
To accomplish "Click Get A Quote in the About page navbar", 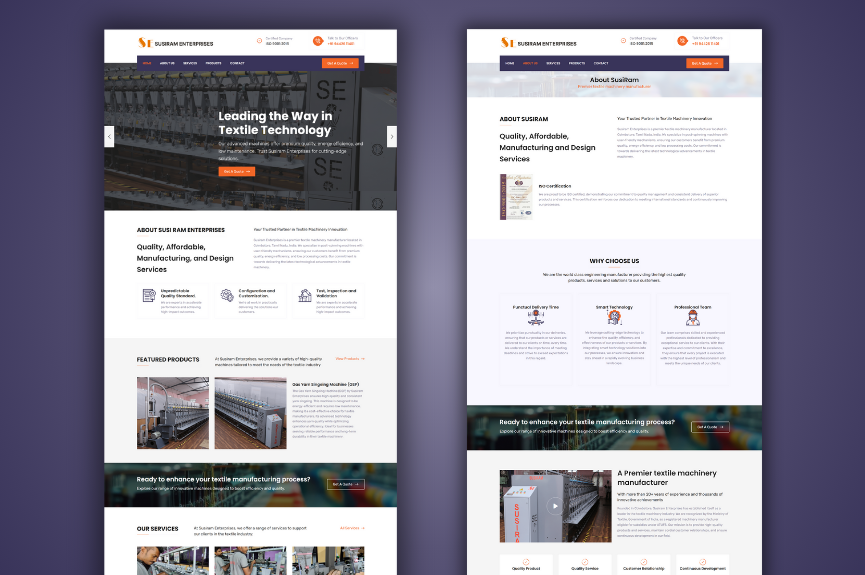I will pyautogui.click(x=704, y=63).
